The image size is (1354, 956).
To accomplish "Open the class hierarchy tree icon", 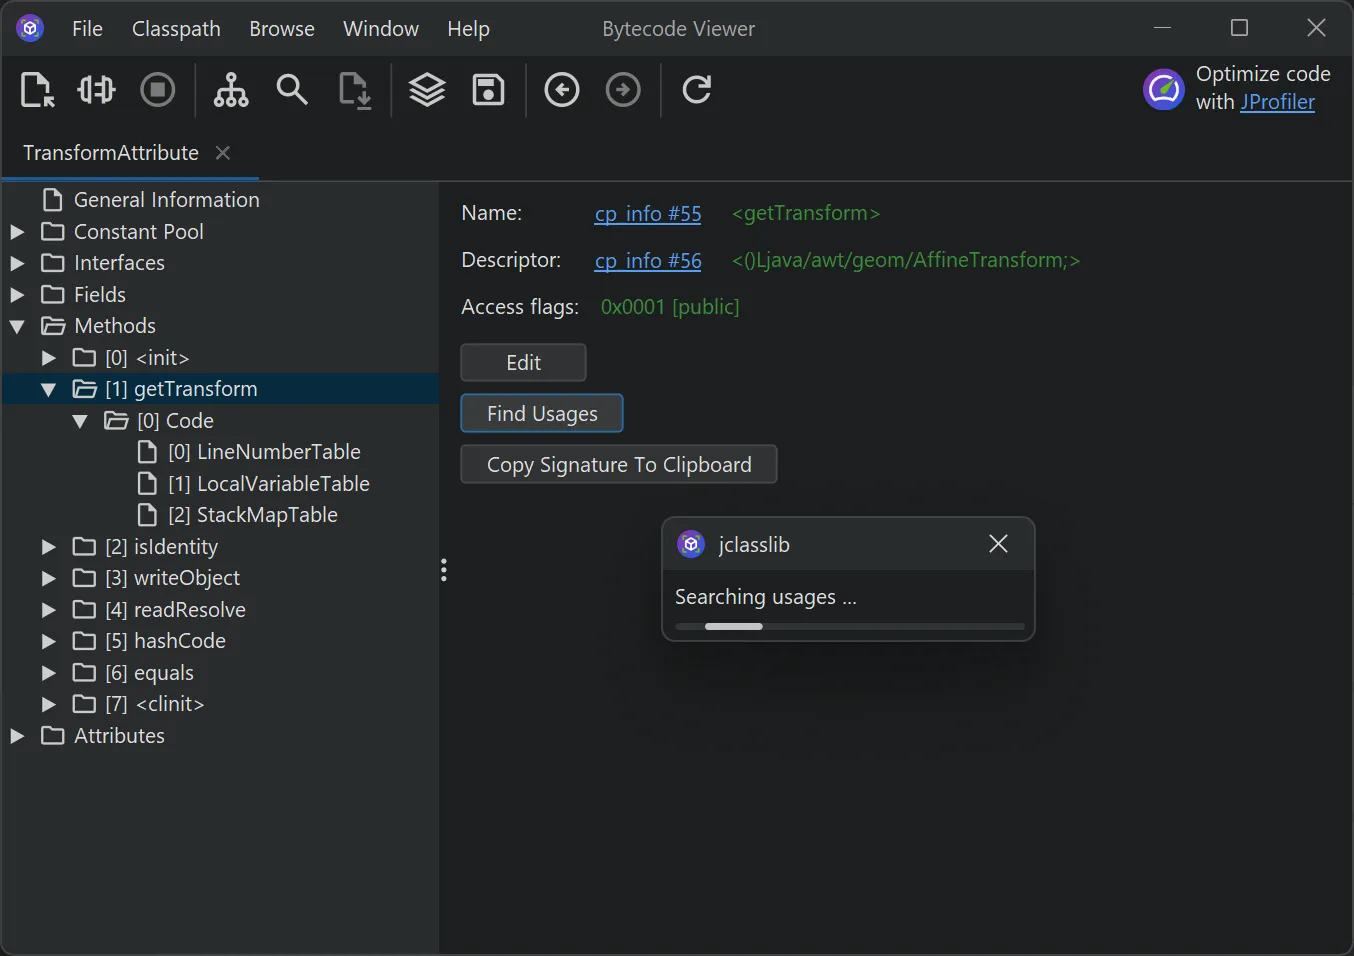I will click(231, 90).
